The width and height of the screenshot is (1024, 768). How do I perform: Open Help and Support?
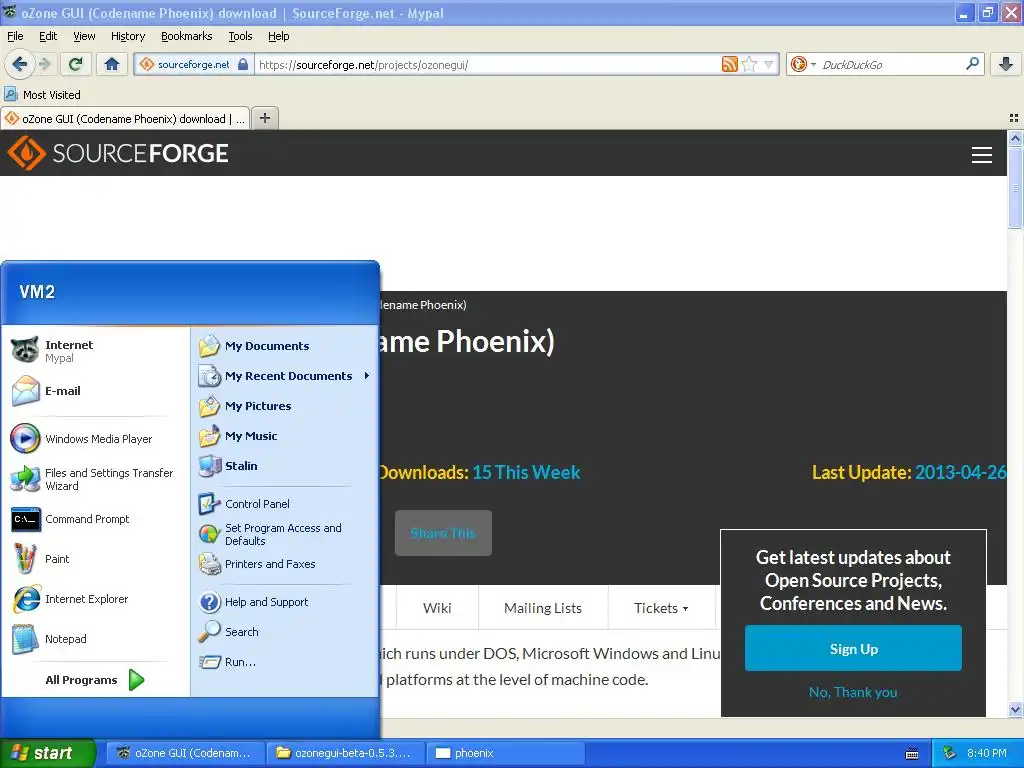[284, 601]
